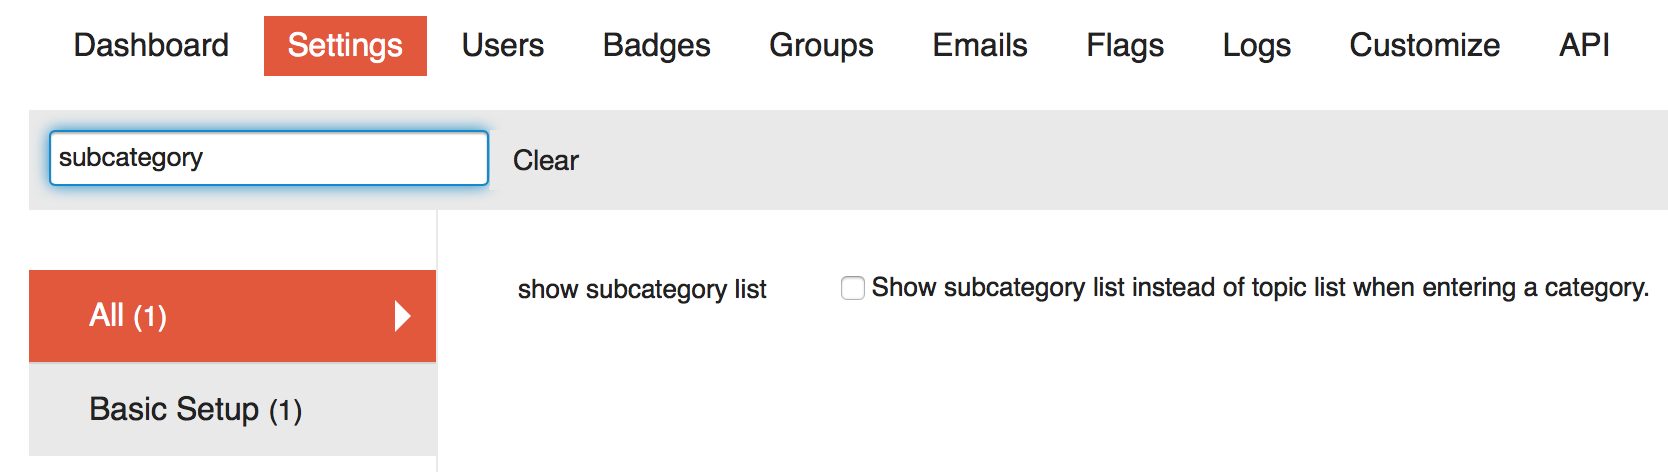The width and height of the screenshot is (1668, 472).
Task: Enable the show subcategory list checkbox
Action: click(853, 289)
